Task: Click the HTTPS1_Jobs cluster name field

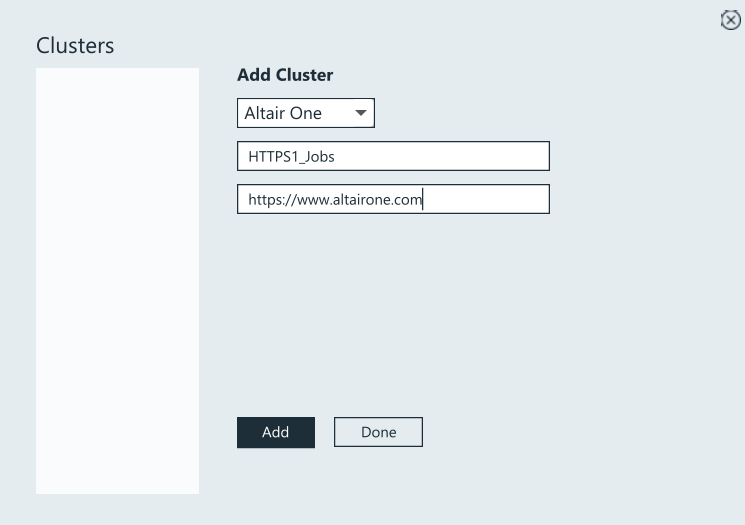Action: click(393, 156)
